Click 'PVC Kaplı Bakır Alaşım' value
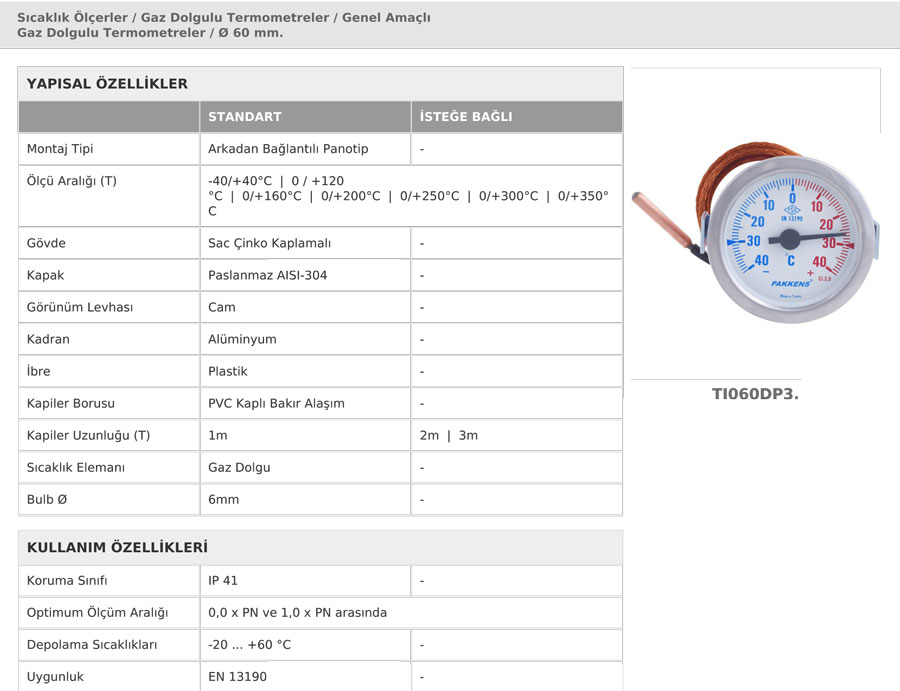900x691 pixels. point(276,403)
